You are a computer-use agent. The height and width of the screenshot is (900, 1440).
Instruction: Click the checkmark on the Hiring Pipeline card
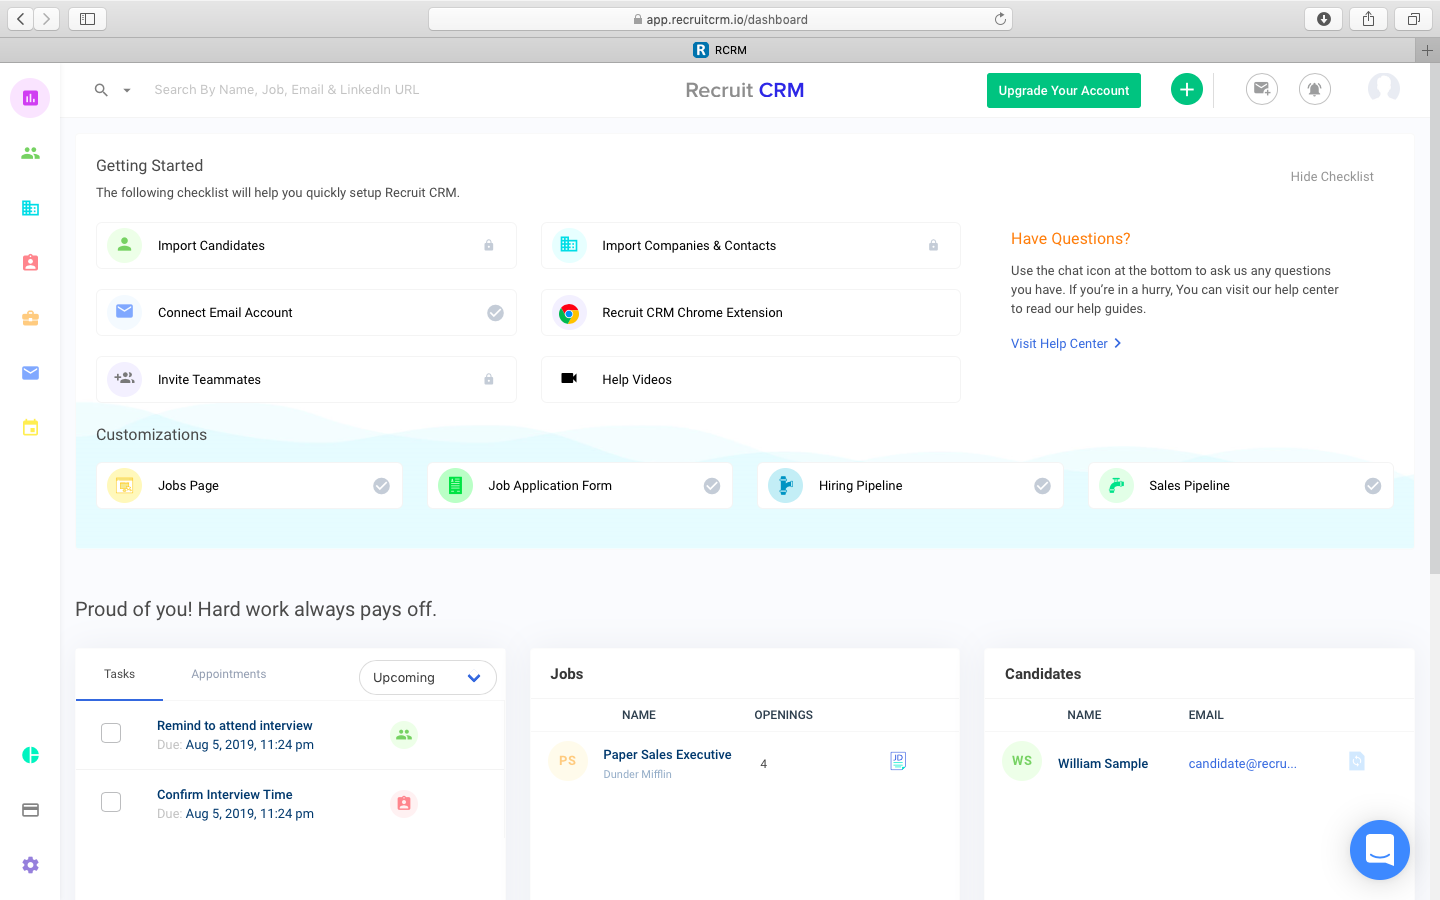pos(1042,486)
